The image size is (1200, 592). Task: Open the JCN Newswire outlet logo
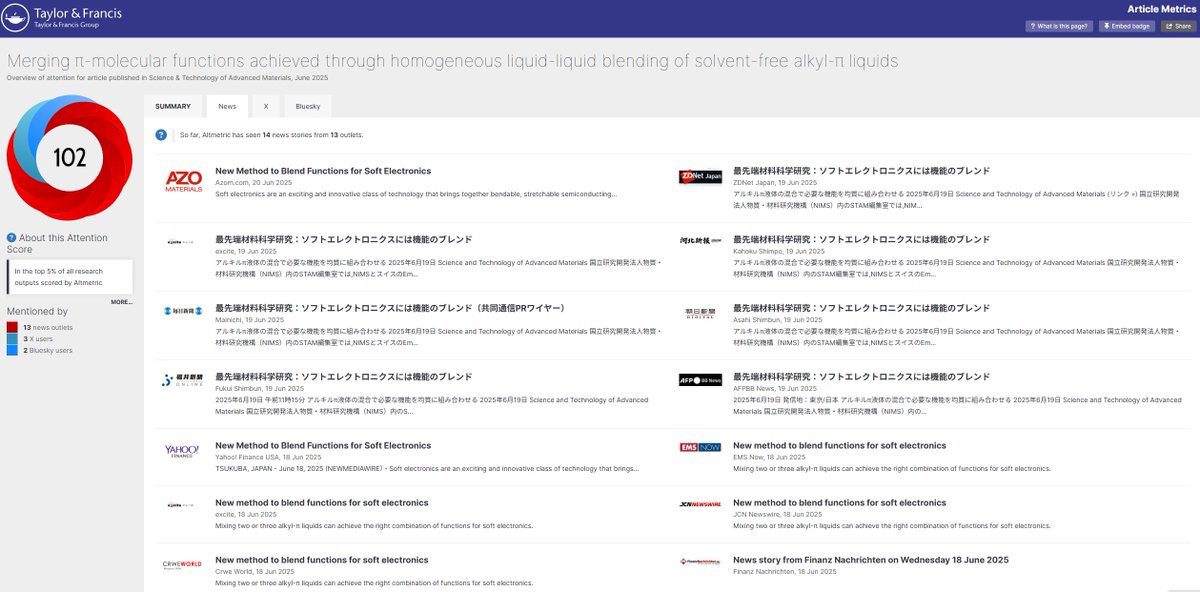(x=700, y=504)
